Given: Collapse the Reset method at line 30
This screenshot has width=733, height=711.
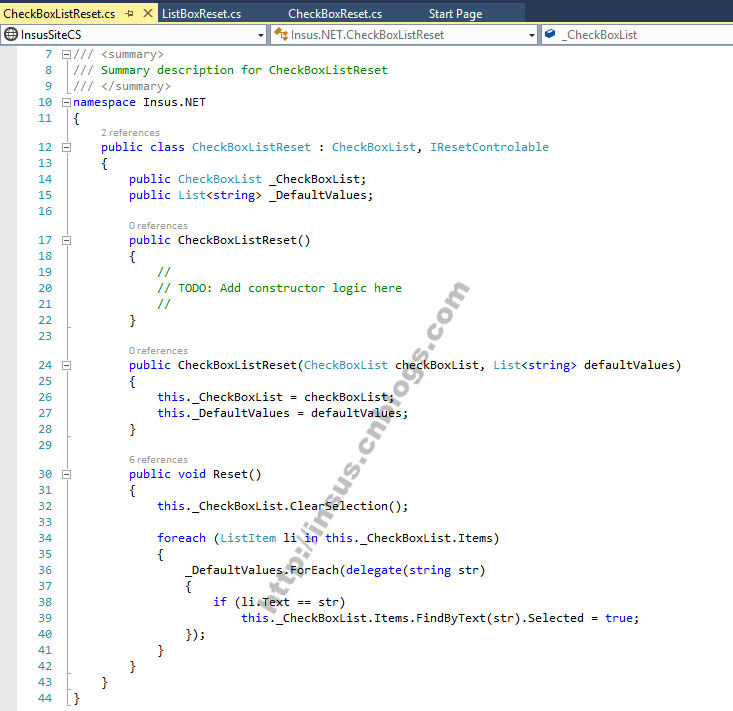Looking at the screenshot, I should coord(66,474).
